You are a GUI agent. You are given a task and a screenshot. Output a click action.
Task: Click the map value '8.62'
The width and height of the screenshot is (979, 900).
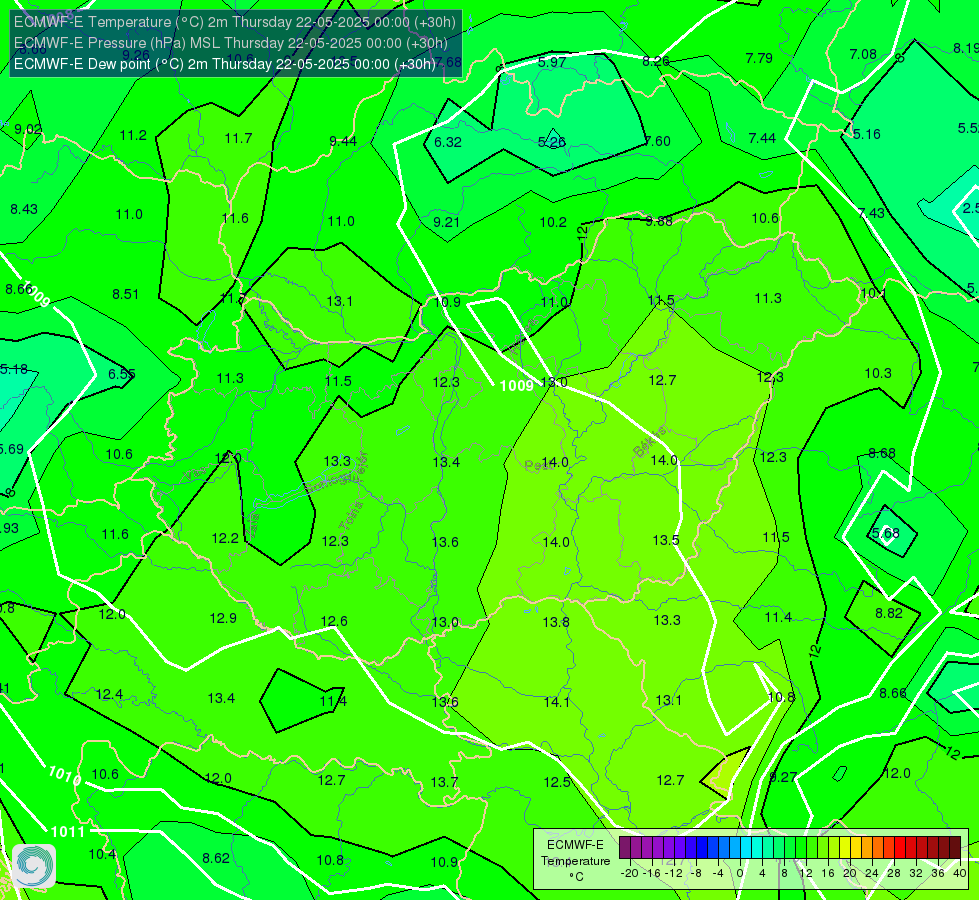(216, 858)
